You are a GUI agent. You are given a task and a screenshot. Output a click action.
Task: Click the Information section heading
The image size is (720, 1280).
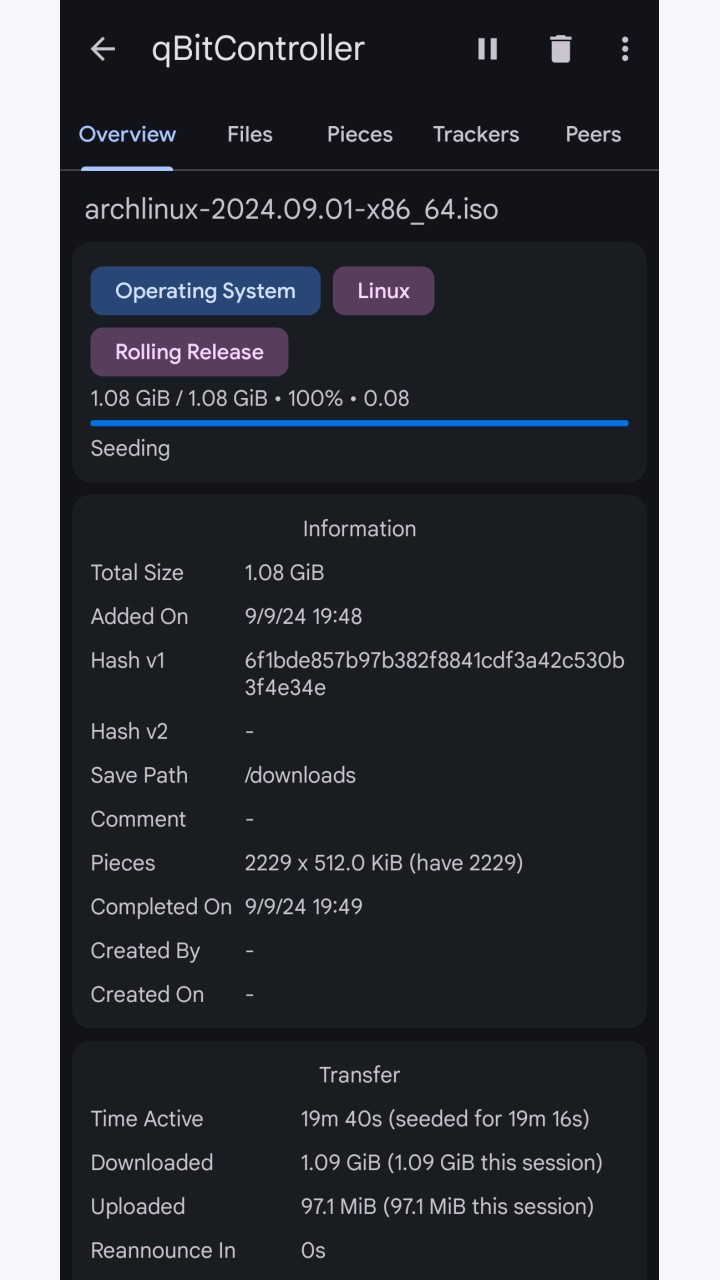coord(359,529)
